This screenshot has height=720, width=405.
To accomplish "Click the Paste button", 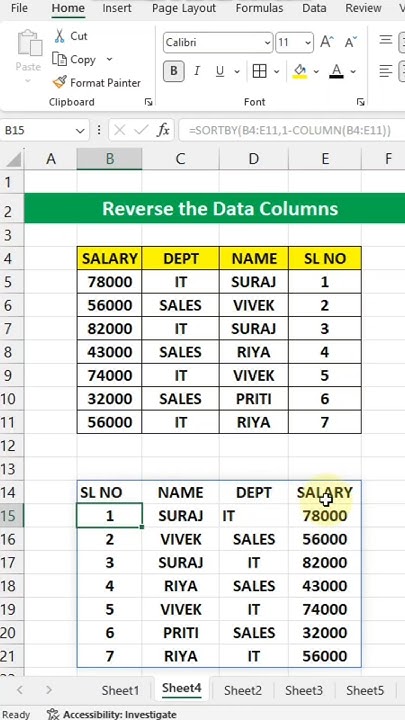I will [x=28, y=56].
